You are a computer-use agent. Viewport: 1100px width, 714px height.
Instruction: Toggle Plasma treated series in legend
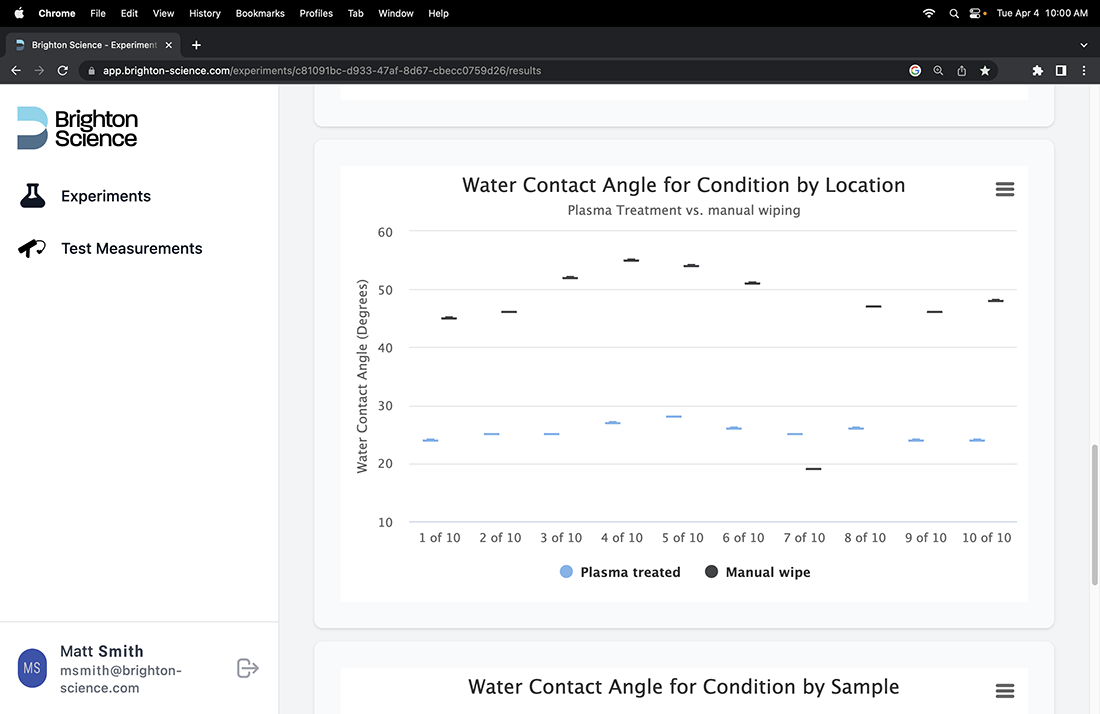(620, 572)
